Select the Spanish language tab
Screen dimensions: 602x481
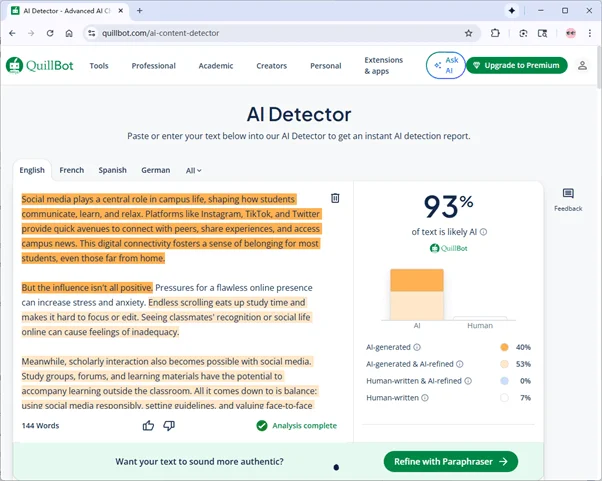pos(112,171)
